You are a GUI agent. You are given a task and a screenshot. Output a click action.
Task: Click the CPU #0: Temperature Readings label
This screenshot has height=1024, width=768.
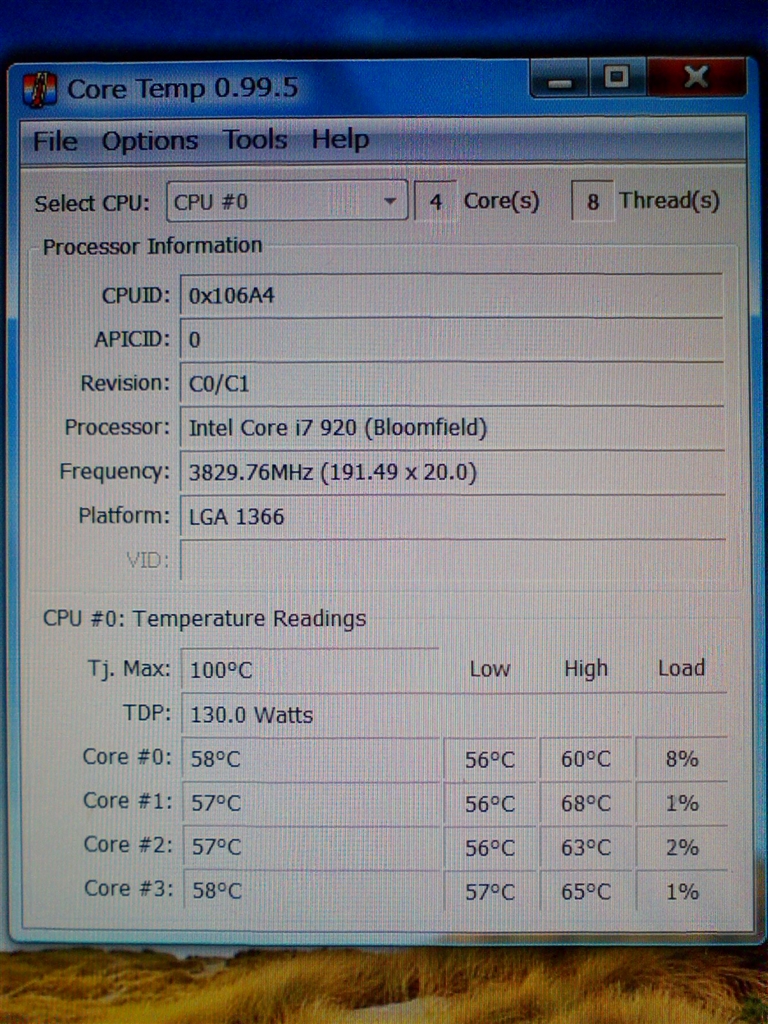(x=204, y=618)
